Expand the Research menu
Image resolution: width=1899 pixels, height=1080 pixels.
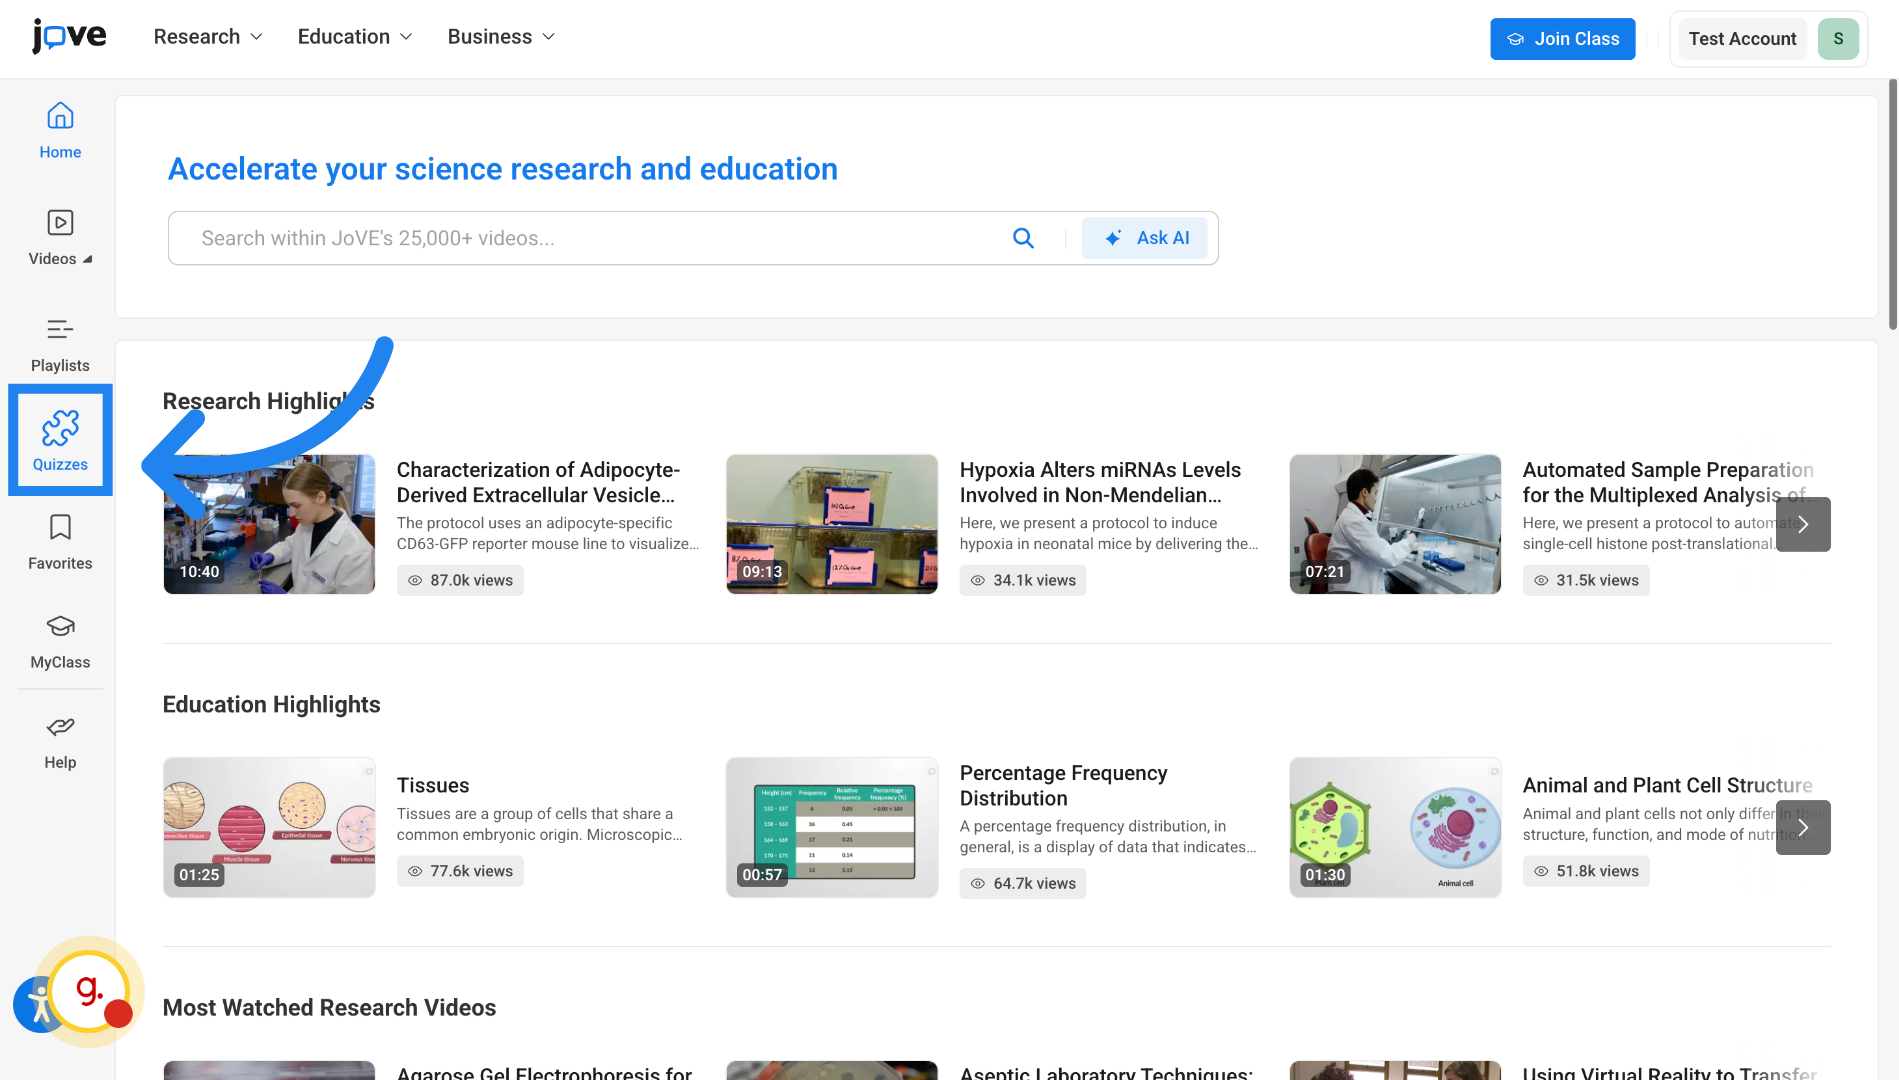[x=208, y=37]
